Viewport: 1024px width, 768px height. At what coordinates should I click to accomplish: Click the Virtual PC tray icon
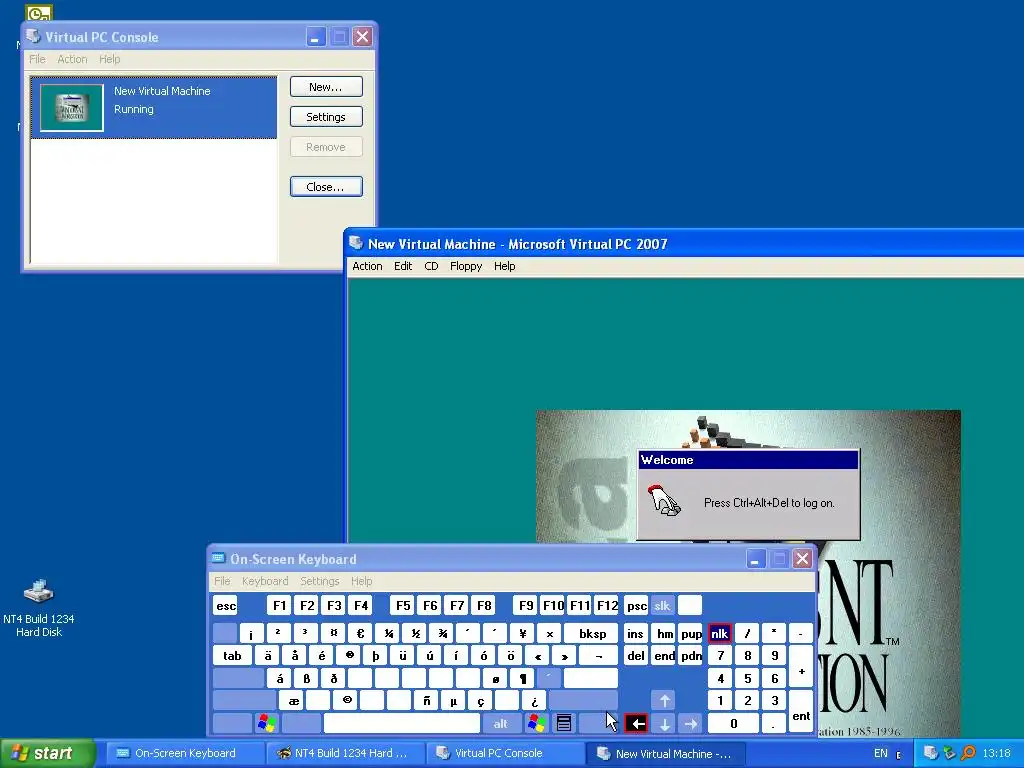(x=931, y=753)
